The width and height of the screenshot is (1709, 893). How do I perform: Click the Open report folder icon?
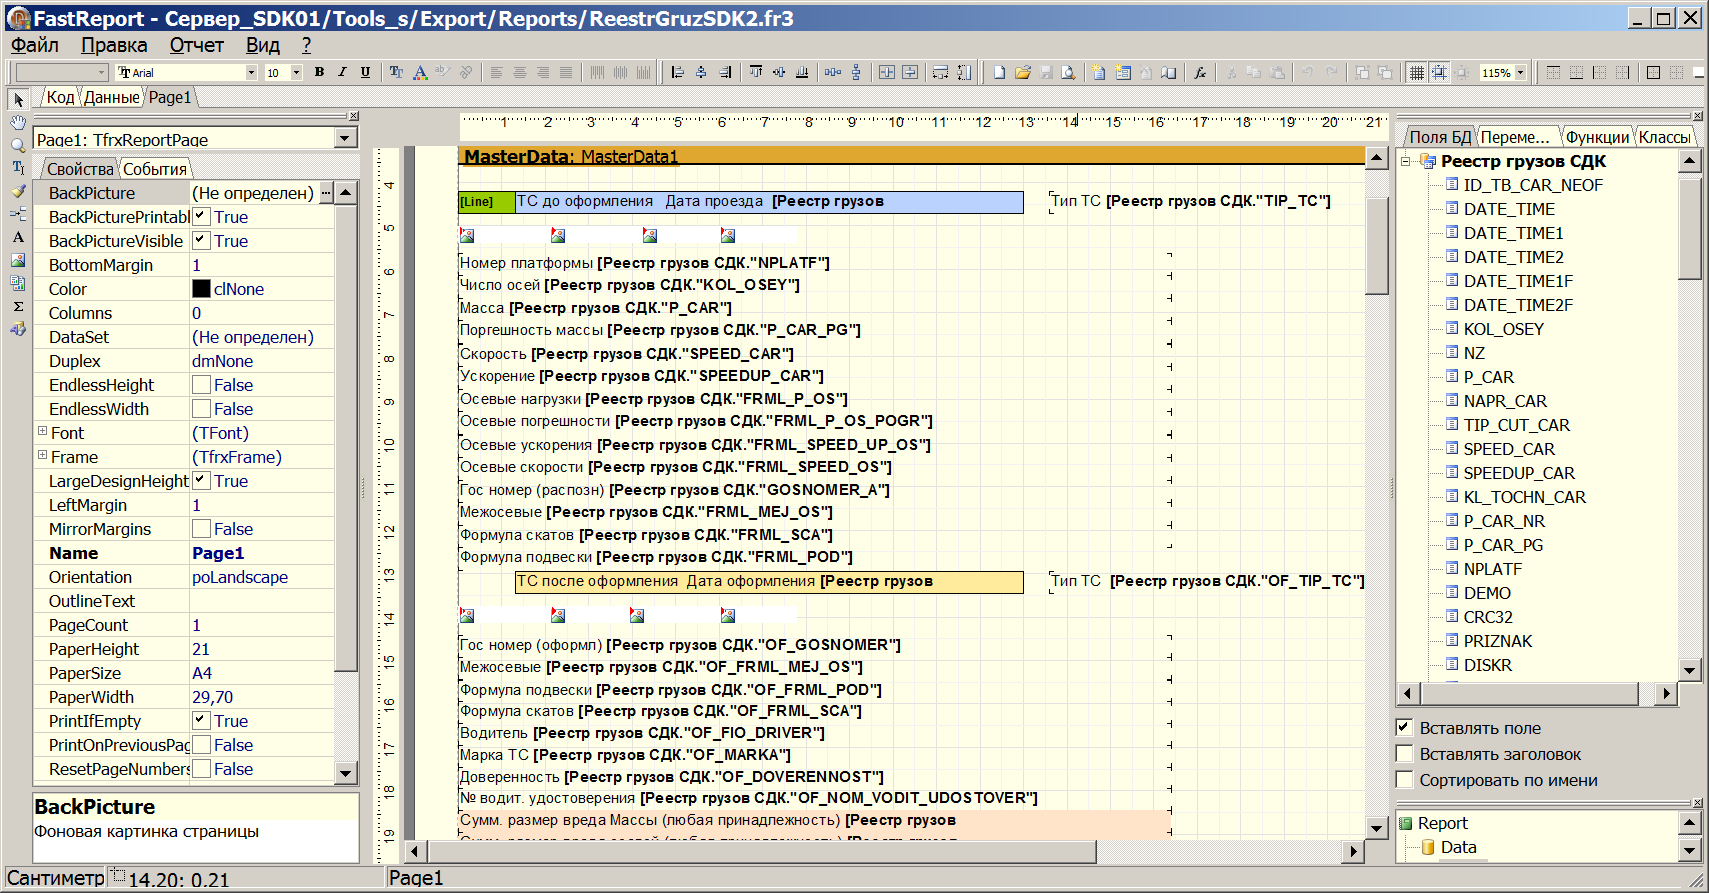[1022, 72]
